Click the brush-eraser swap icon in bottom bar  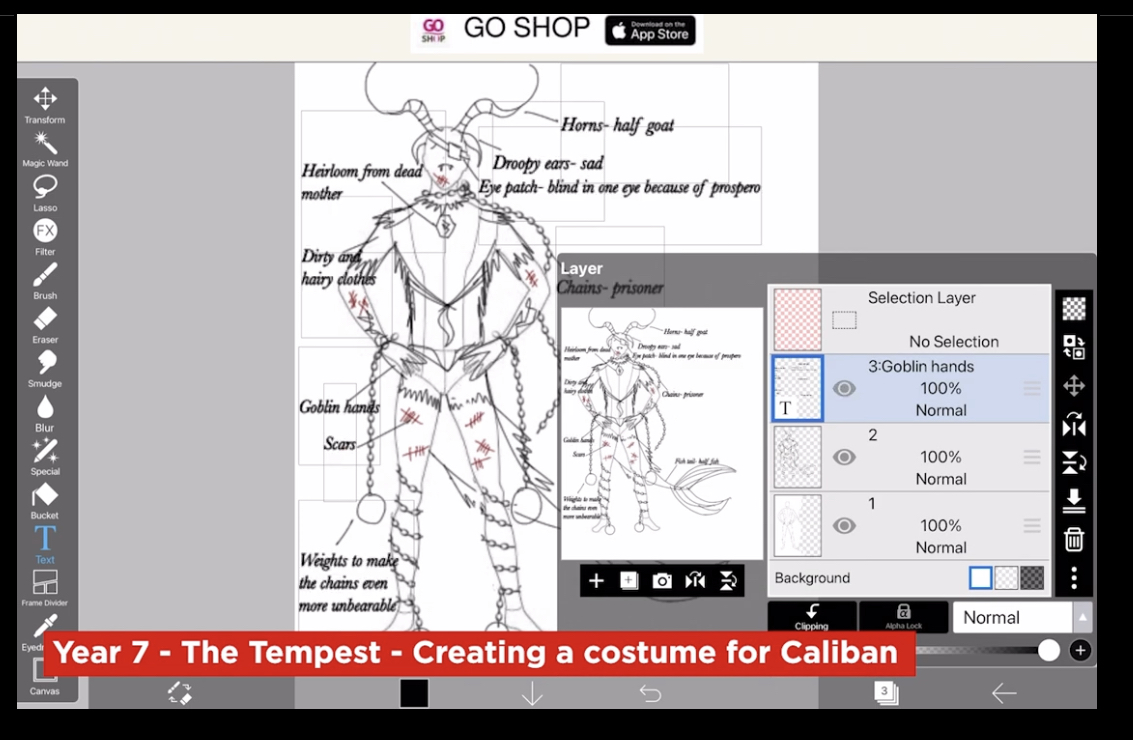(x=180, y=694)
